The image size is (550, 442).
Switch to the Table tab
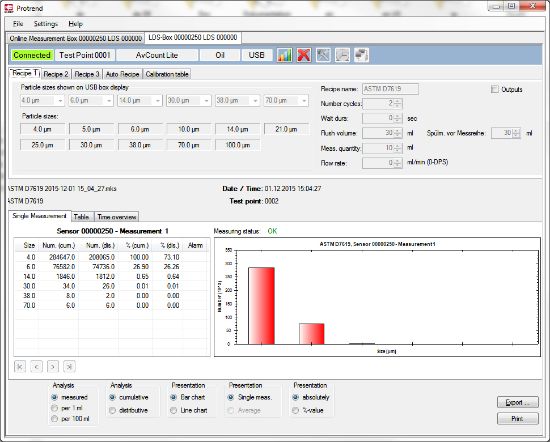coord(82,217)
